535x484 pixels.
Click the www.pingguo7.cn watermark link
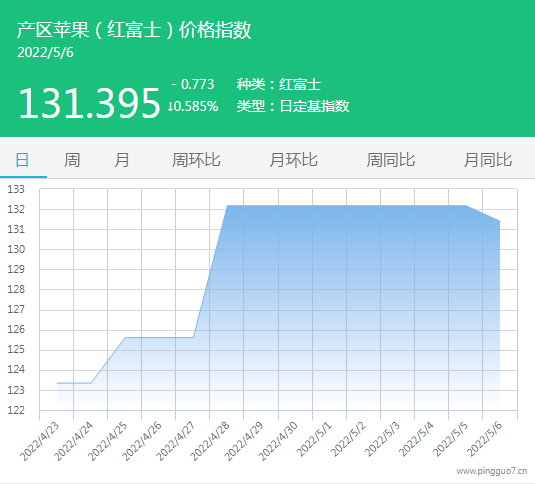pyautogui.click(x=492, y=471)
